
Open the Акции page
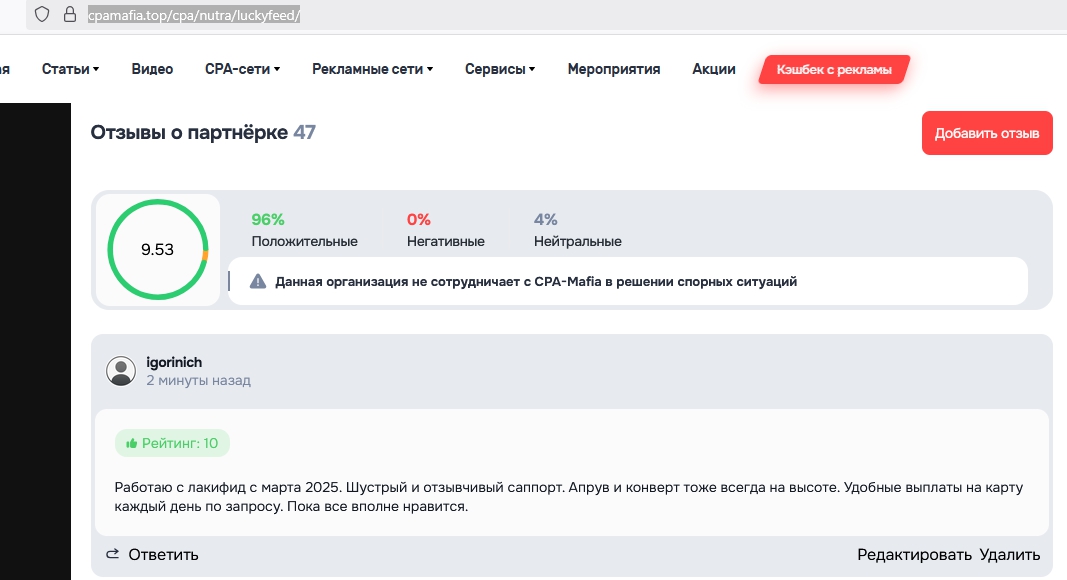714,69
